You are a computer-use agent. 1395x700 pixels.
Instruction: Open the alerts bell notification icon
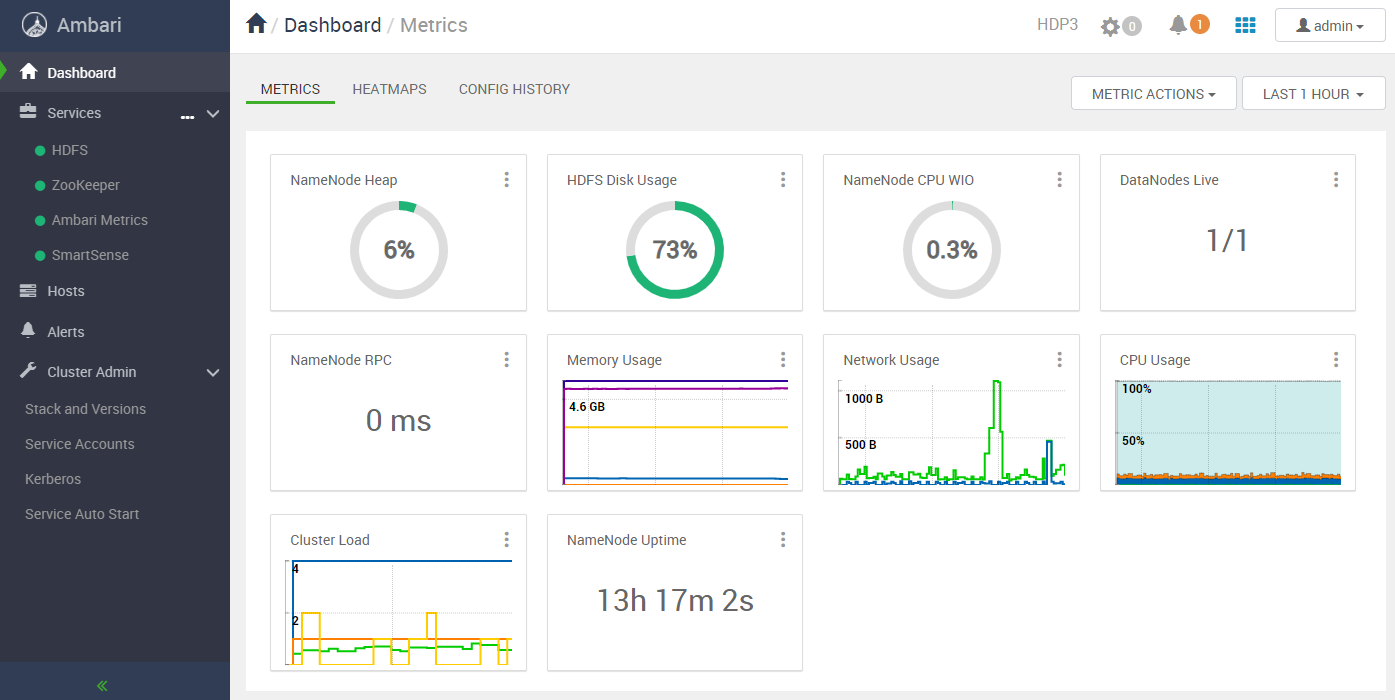point(1178,25)
